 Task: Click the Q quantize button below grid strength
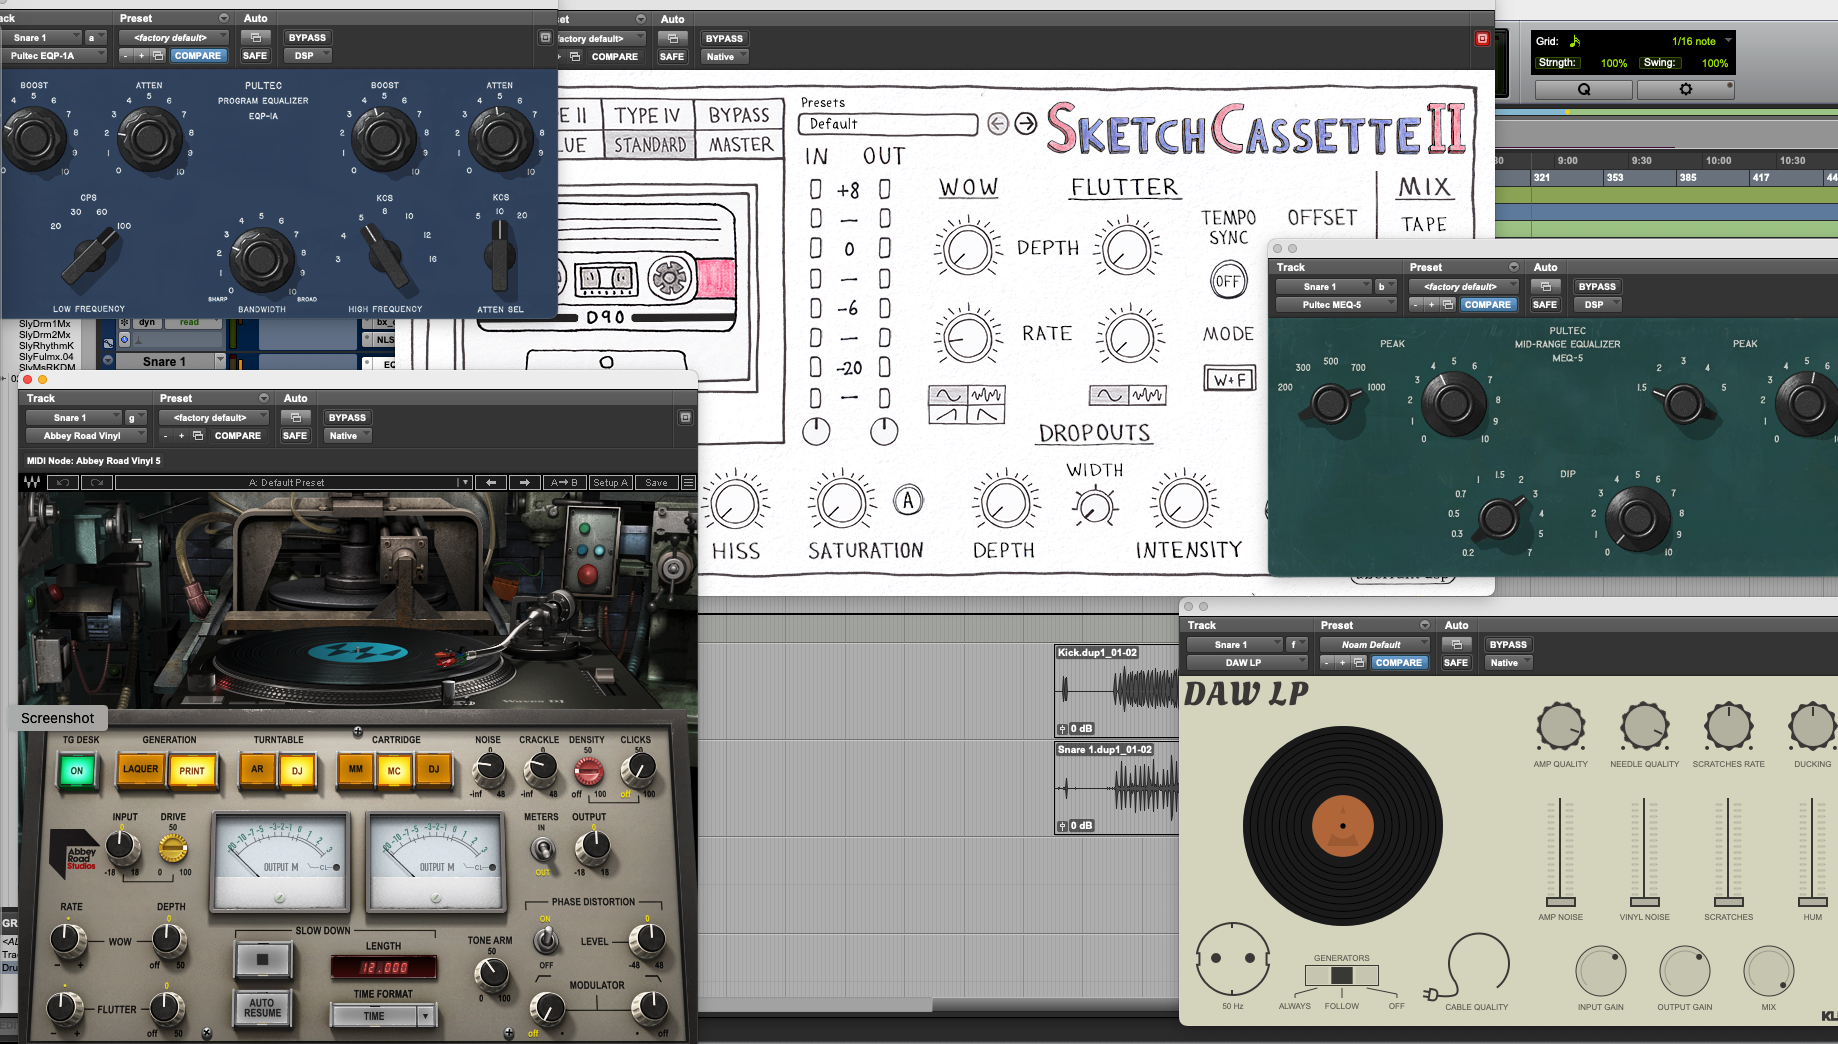(x=1584, y=89)
